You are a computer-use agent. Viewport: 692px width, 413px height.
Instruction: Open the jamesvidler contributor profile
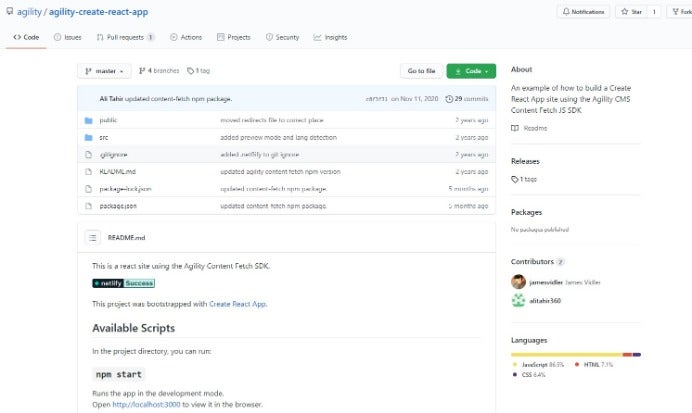546,282
